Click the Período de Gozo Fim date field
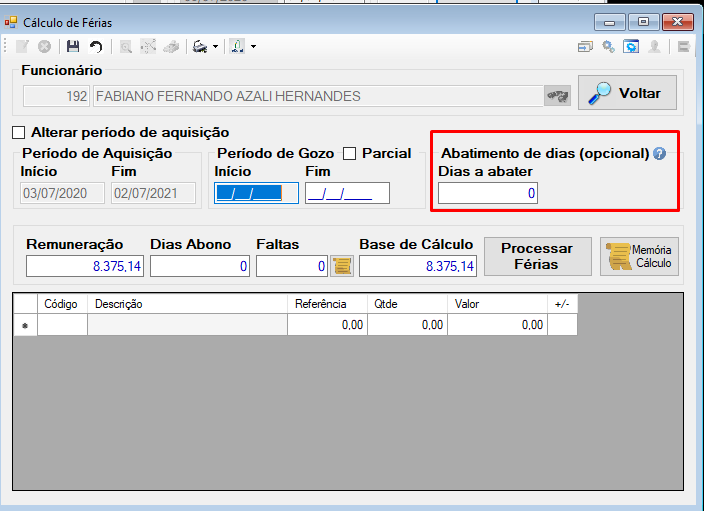Screen dimensions: 704x511 pyautogui.click(x=347, y=193)
